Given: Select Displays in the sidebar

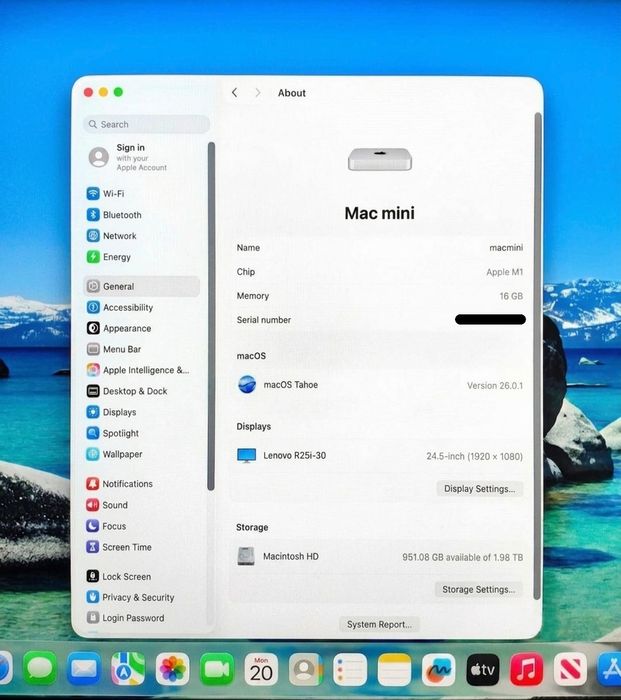Looking at the screenshot, I should click(x=111, y=412).
